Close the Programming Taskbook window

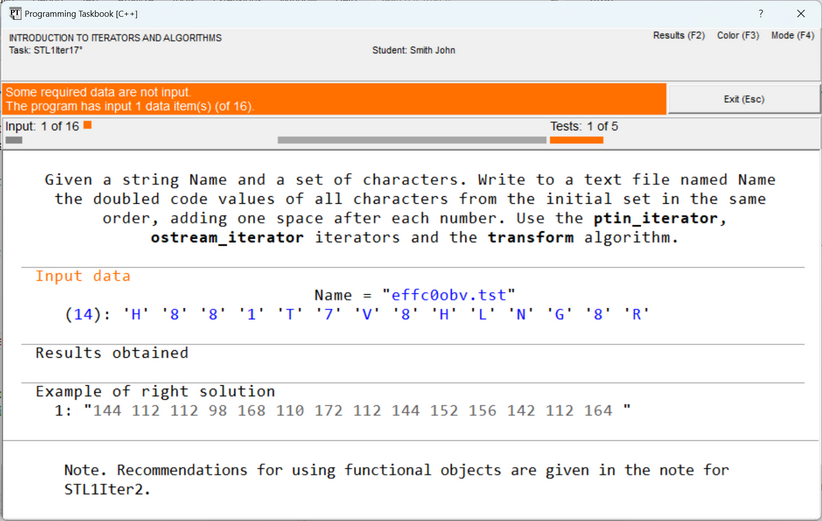tap(801, 14)
